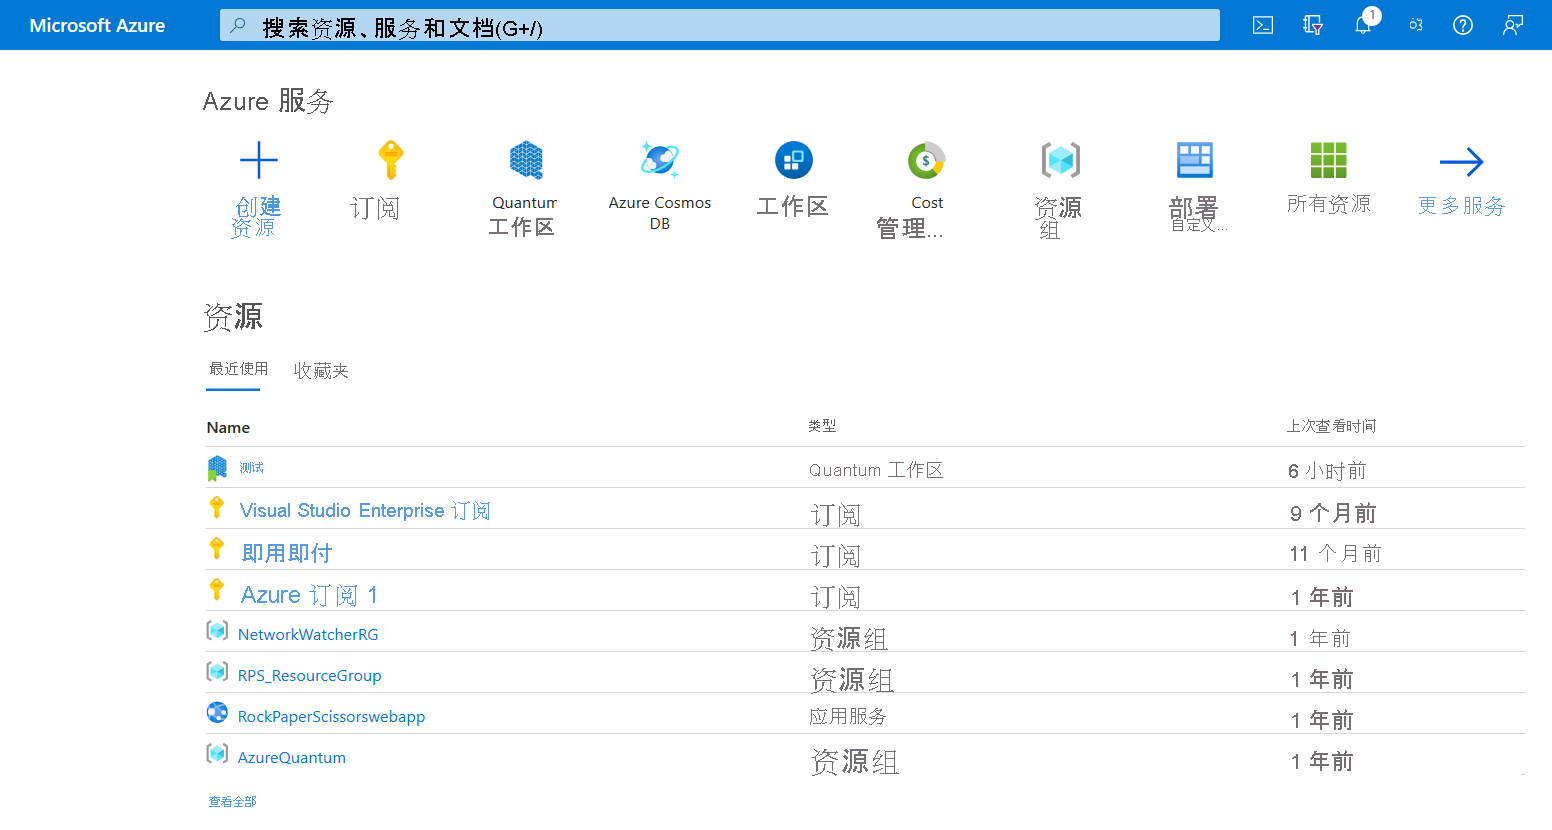This screenshot has width=1552, height=830.
Task: Click the 6 小时前 time cell
Action: [1327, 471]
